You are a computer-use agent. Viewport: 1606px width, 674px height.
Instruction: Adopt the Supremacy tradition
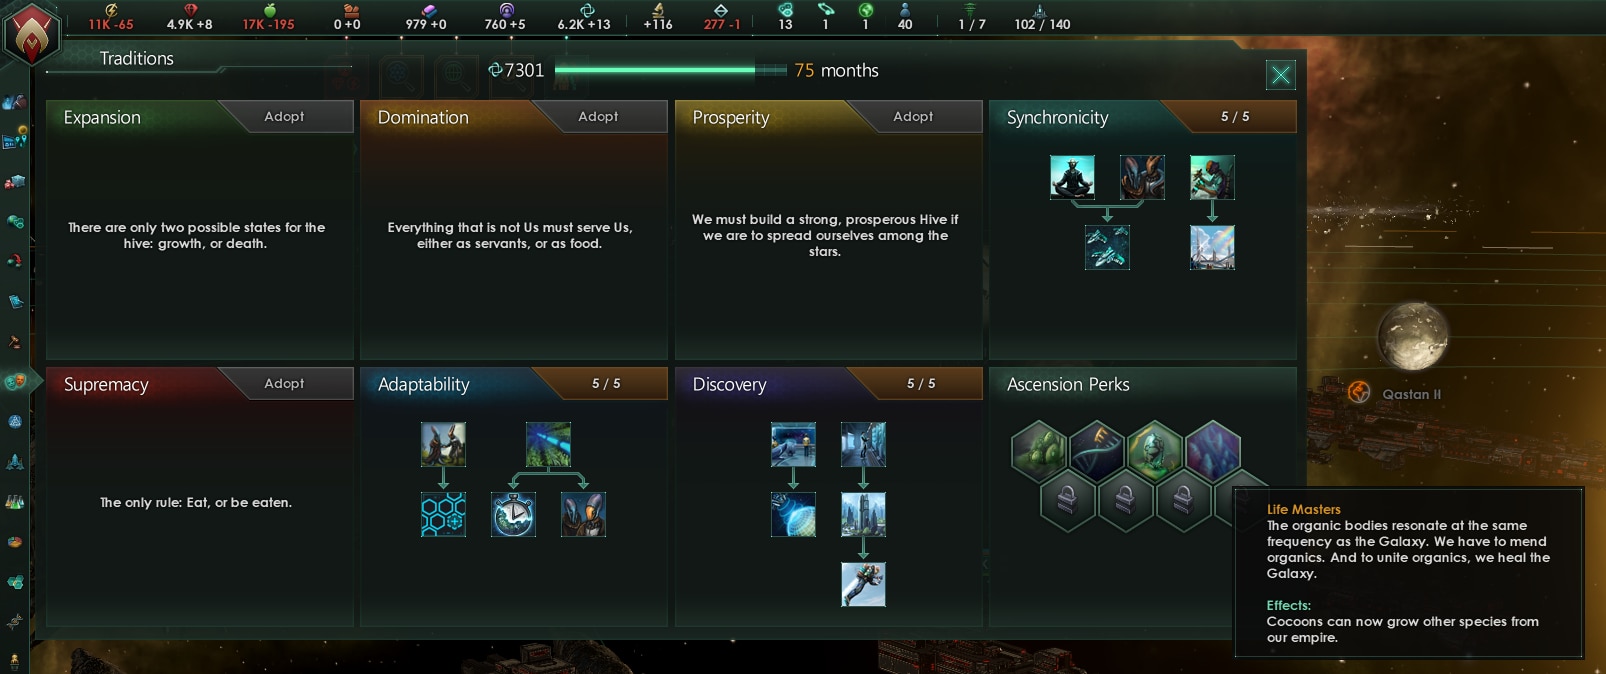click(x=285, y=384)
